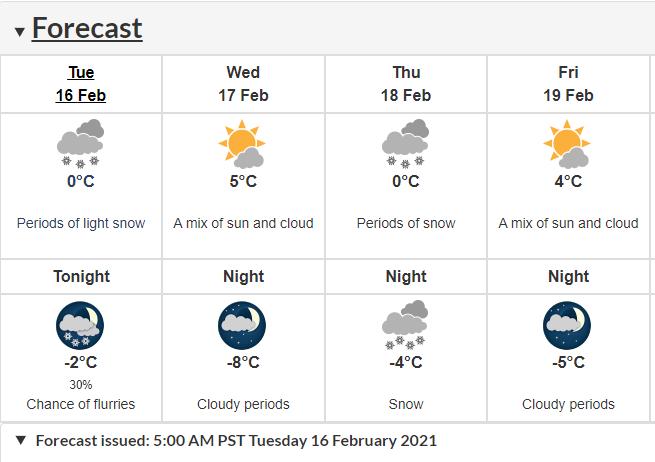The image size is (655, 462).
Task: Click the Tonight header cell
Action: [81, 277]
